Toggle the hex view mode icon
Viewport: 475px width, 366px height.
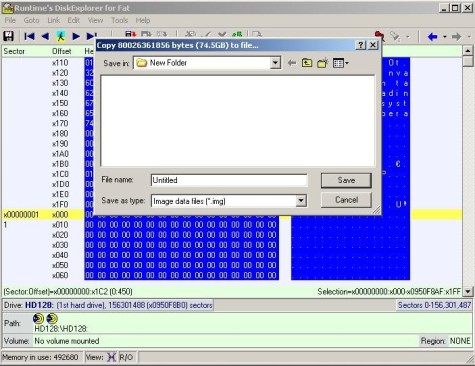(111, 357)
